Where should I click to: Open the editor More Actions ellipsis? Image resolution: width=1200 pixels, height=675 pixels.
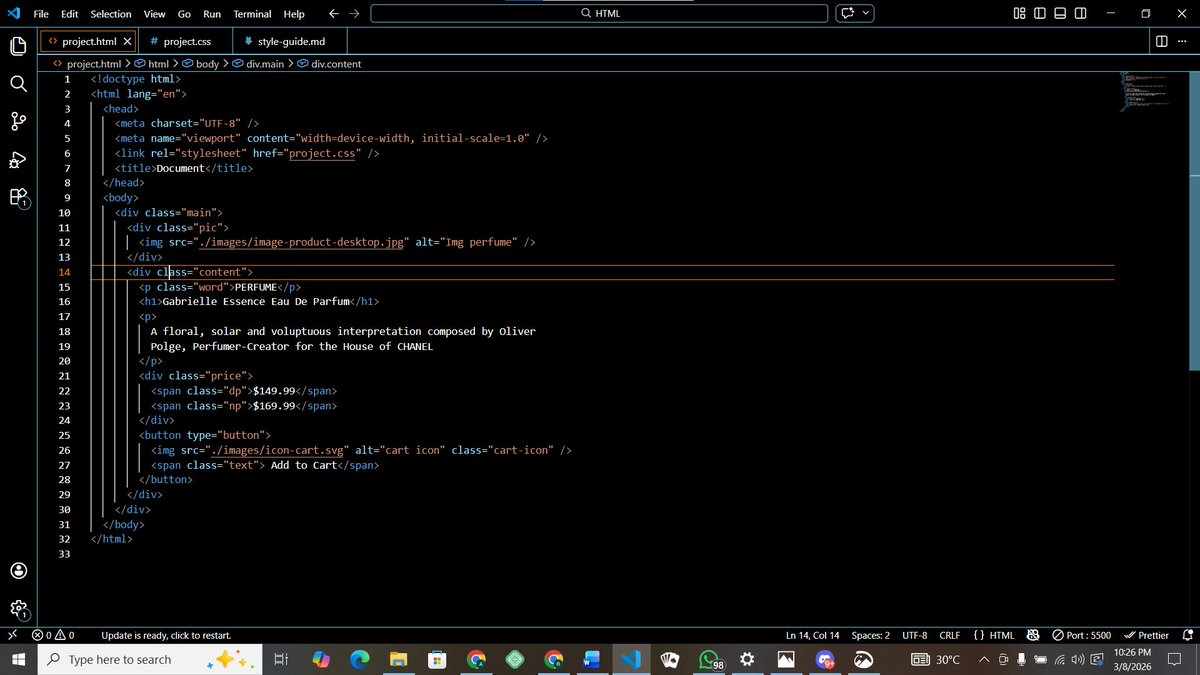tap(1183, 41)
